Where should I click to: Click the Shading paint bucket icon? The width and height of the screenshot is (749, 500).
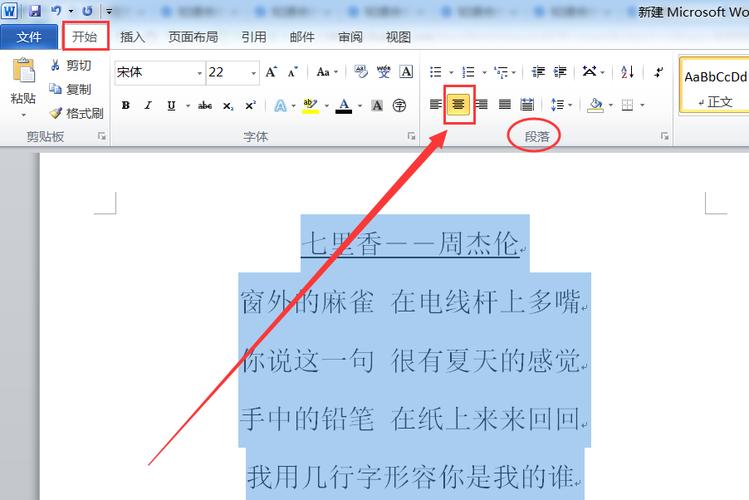[595, 105]
